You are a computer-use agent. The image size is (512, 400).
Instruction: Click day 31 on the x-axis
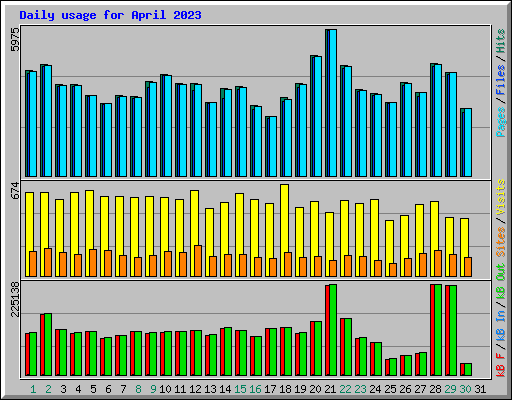pos(480,389)
